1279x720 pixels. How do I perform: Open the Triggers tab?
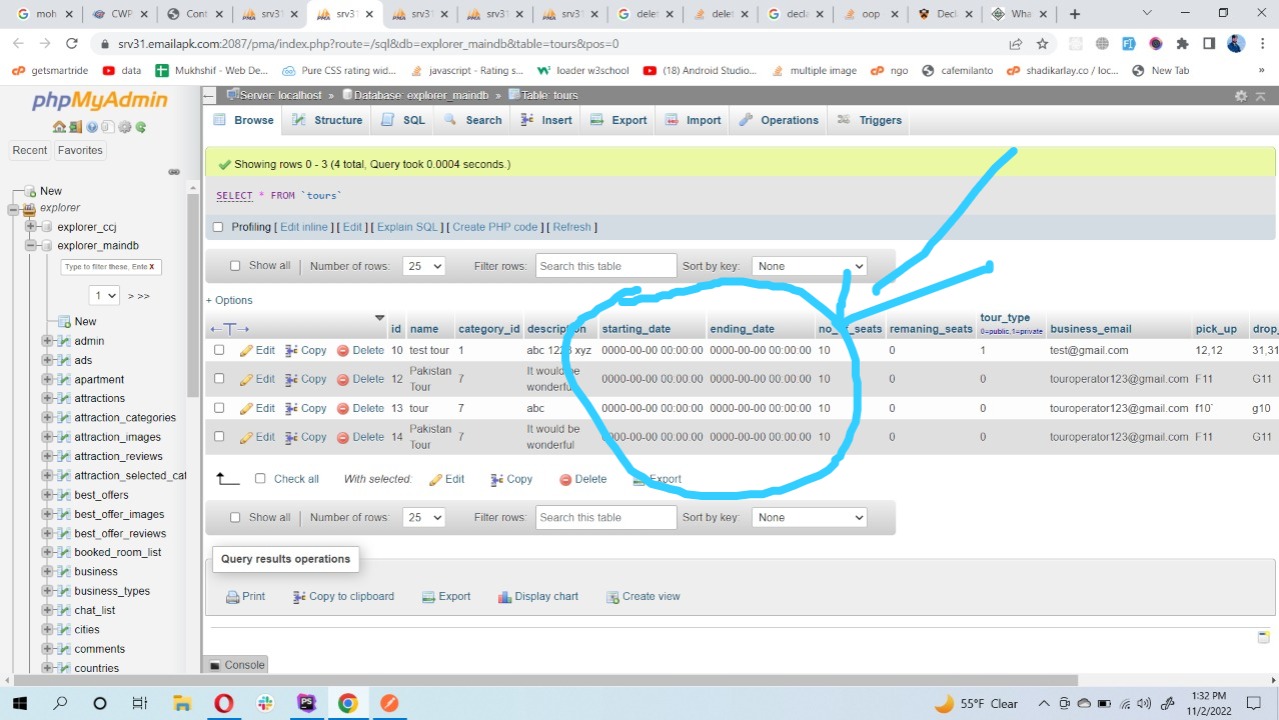(x=868, y=120)
